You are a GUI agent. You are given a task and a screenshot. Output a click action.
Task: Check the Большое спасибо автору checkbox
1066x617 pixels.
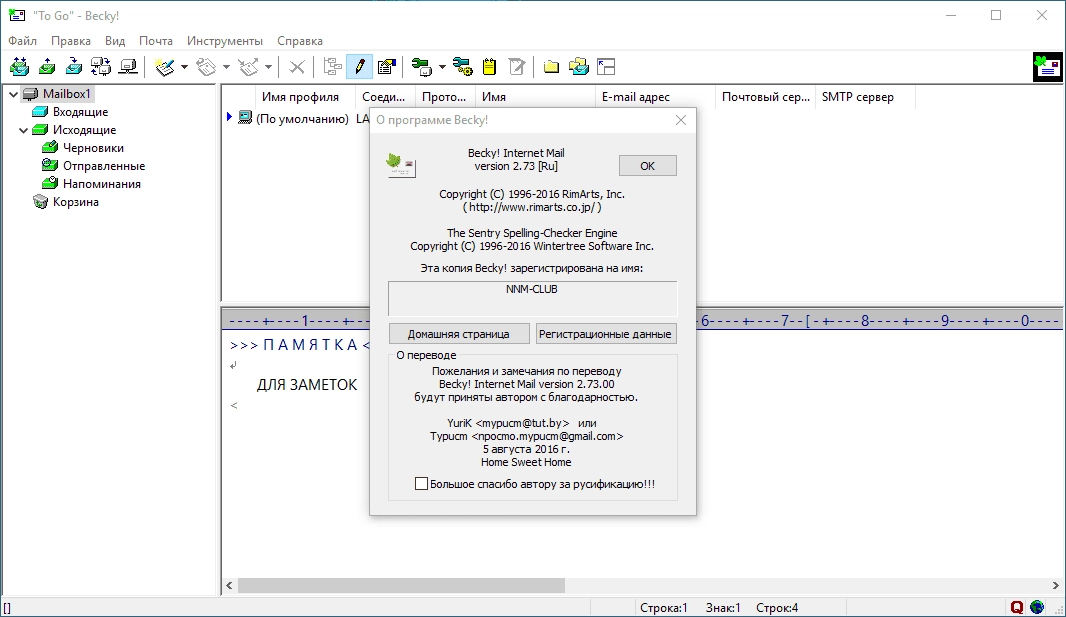(x=422, y=484)
